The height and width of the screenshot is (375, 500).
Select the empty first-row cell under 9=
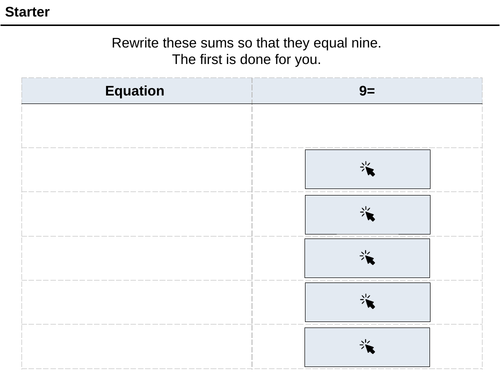click(367, 126)
